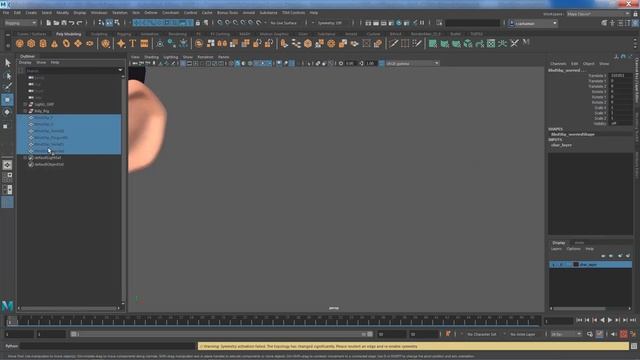Create a polygon disc from the shelf
640x360 pixels.
89,43
